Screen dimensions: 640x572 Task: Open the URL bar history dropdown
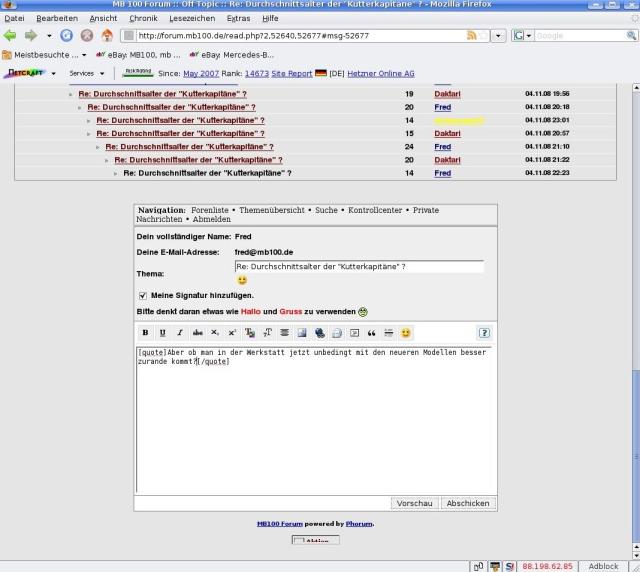click(x=499, y=35)
